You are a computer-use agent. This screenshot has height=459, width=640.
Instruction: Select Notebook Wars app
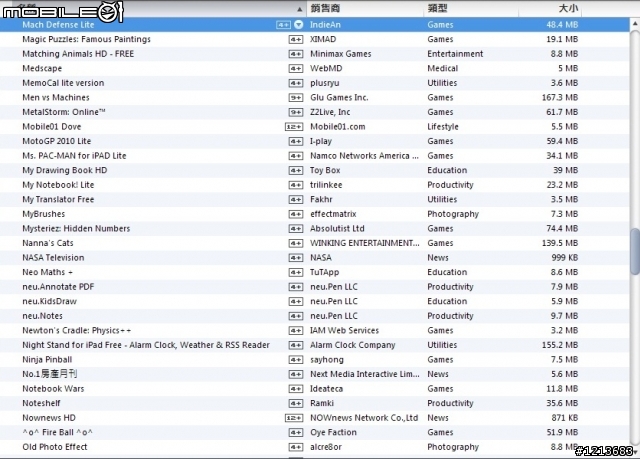pos(53,389)
